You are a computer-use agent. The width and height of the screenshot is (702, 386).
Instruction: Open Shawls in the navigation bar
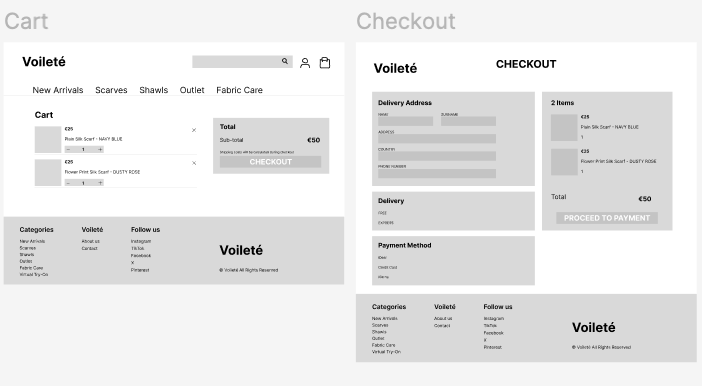tap(154, 90)
